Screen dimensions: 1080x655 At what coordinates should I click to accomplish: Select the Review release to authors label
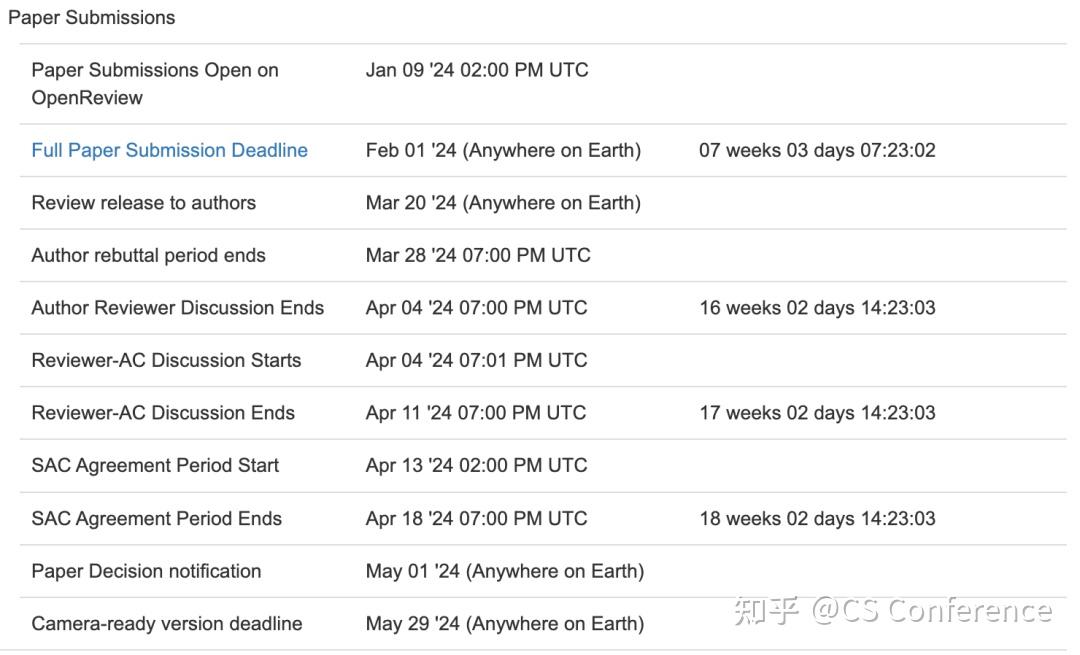[143, 203]
